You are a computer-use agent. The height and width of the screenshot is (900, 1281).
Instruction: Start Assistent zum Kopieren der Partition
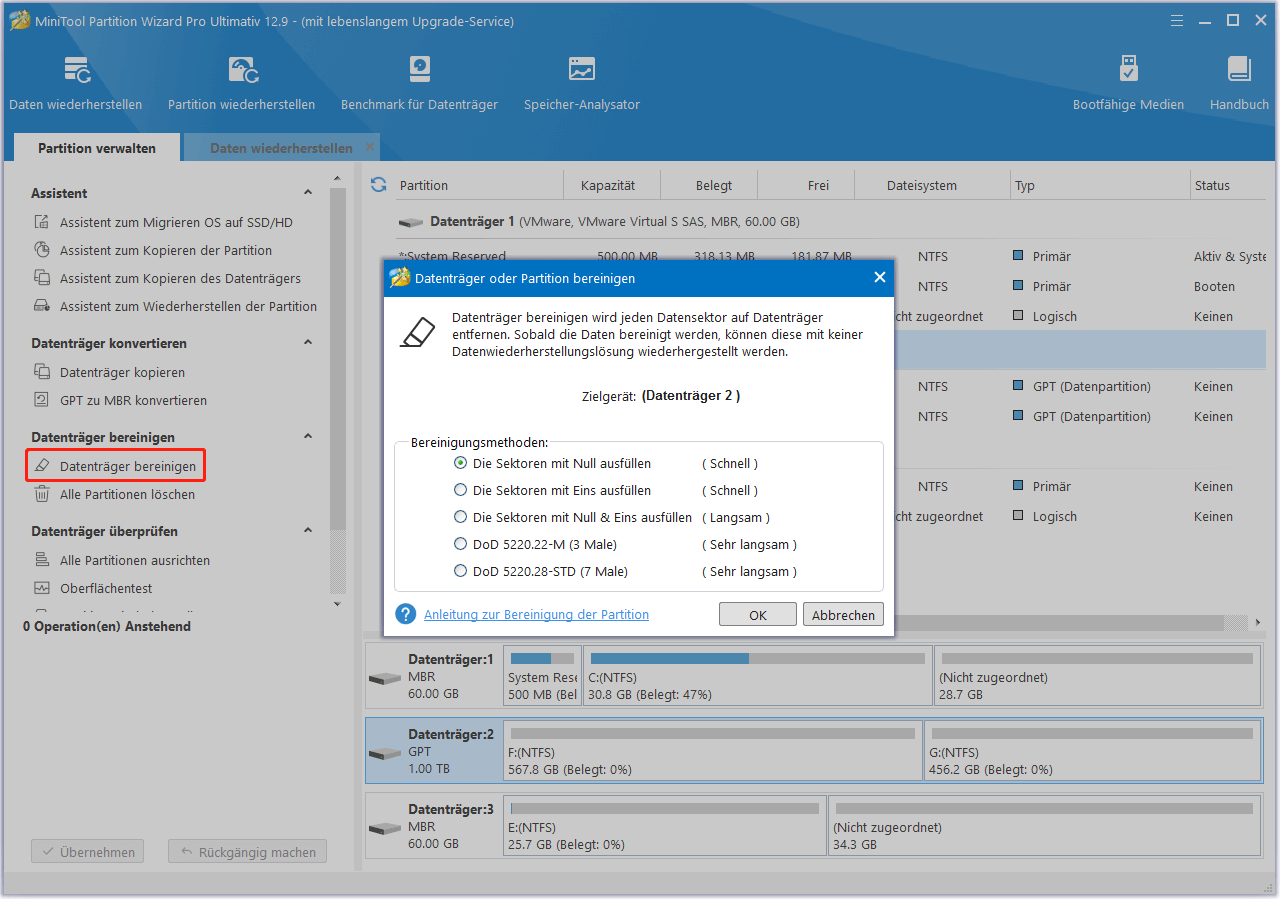pyautogui.click(x=166, y=251)
